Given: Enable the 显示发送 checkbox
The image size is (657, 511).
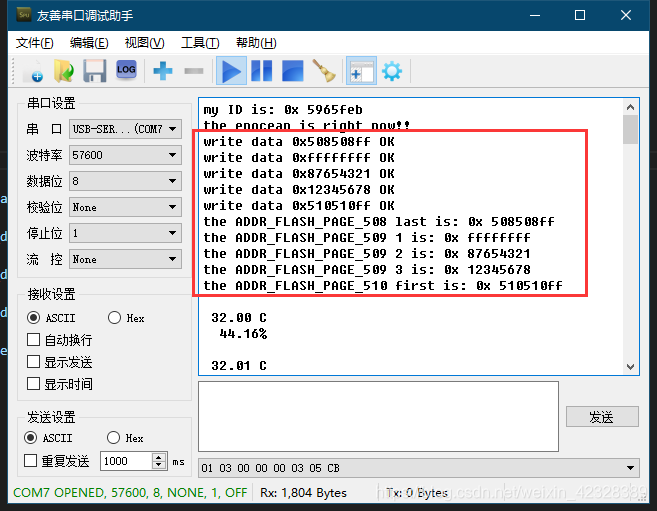Looking at the screenshot, I should point(34,362).
